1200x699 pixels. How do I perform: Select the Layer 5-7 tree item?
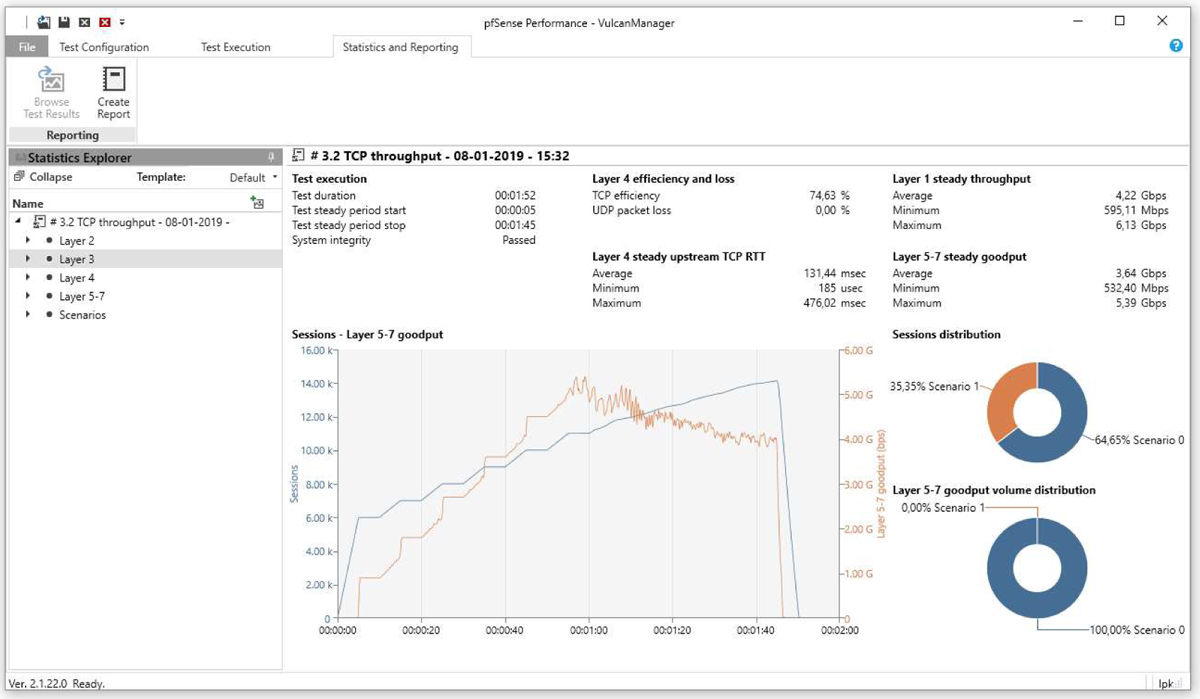pyautogui.click(x=82, y=296)
